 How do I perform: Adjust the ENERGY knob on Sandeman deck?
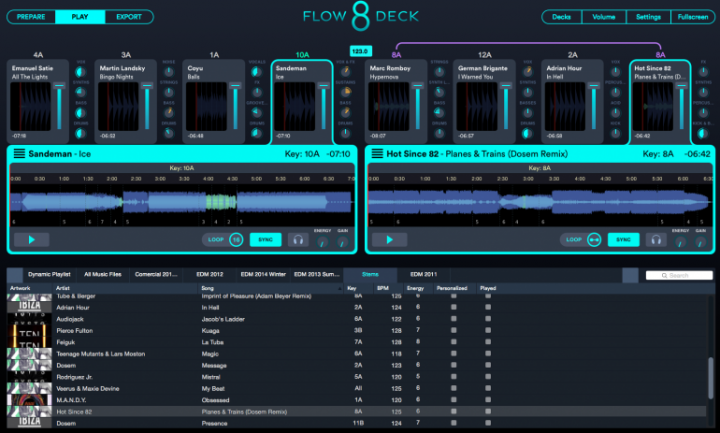(322, 242)
